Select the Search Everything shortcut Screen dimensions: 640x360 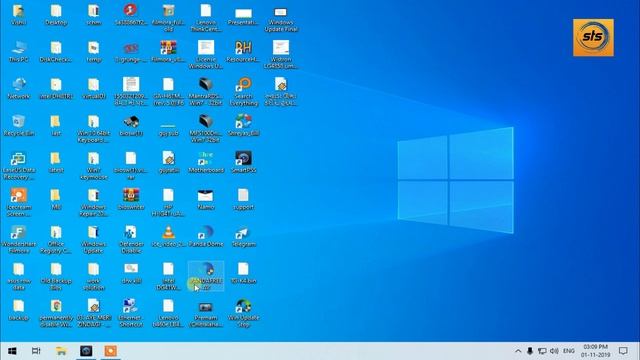(243, 92)
